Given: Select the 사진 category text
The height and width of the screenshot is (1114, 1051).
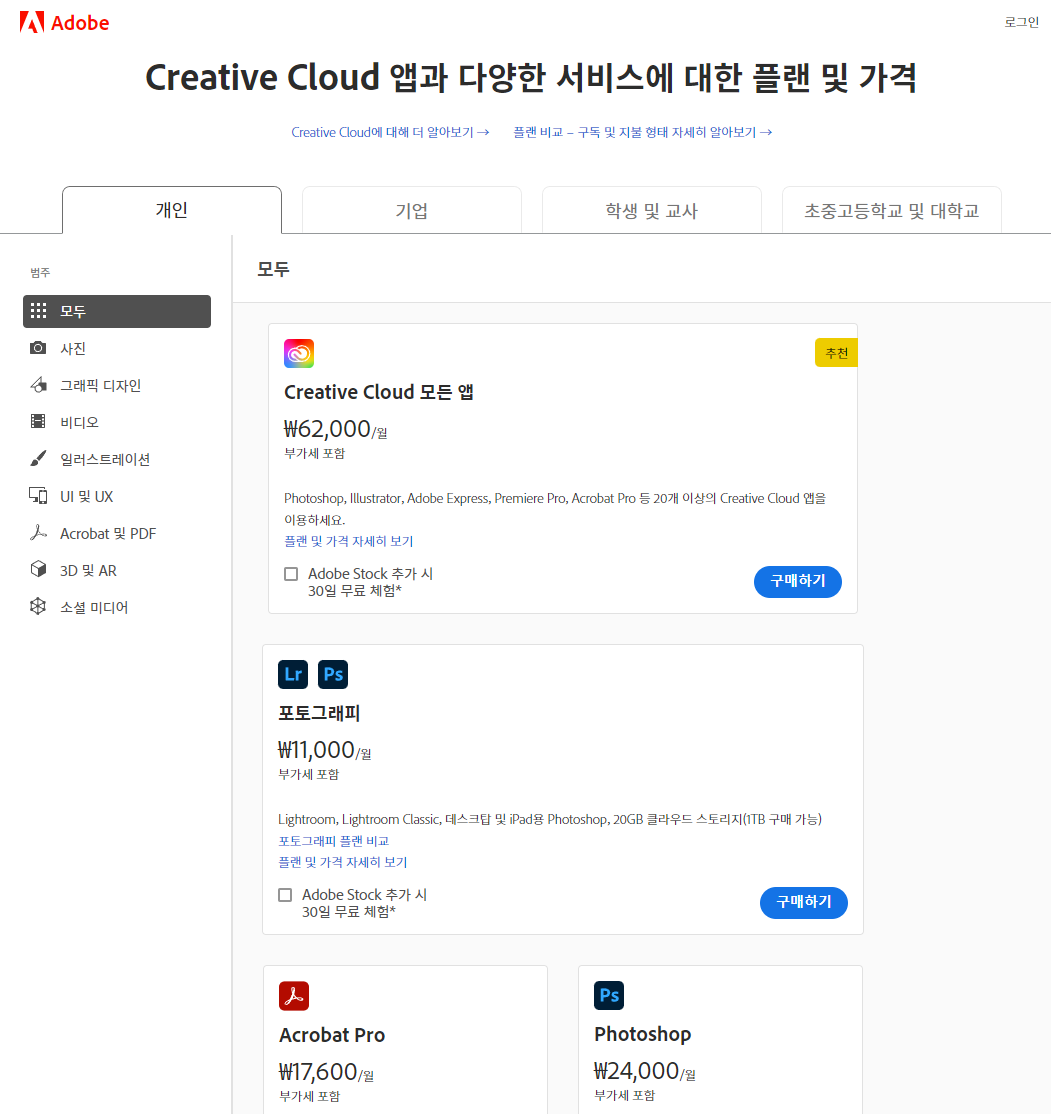Looking at the screenshot, I should click(73, 348).
